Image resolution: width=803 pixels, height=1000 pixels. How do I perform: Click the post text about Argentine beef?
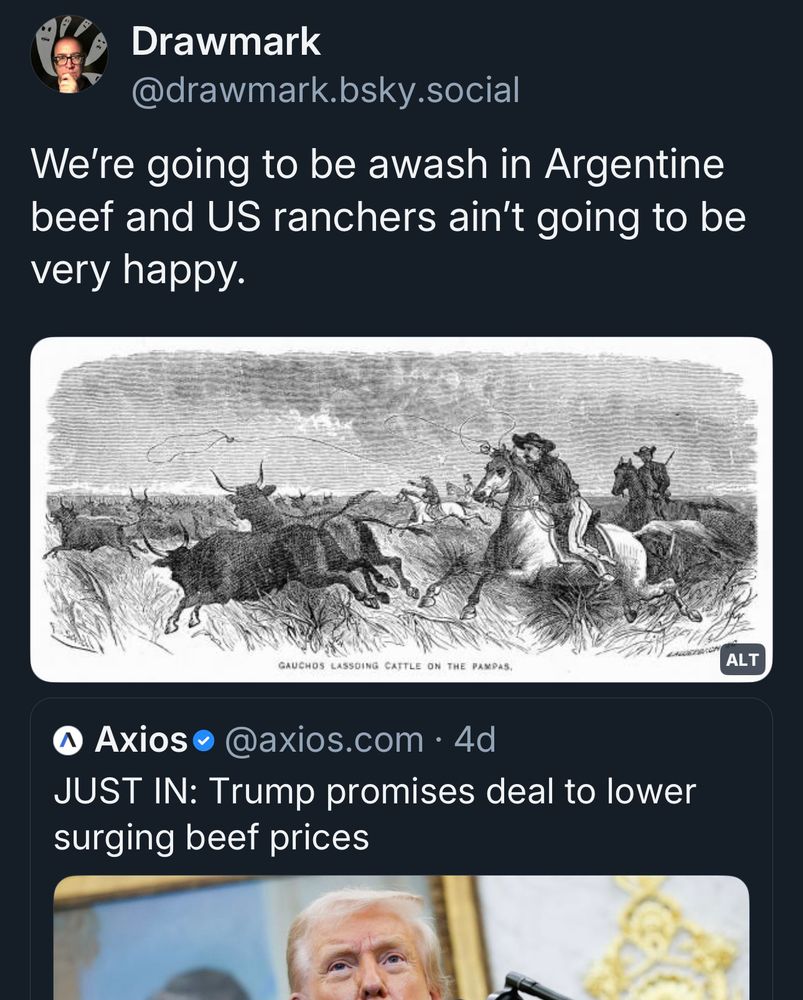click(x=390, y=212)
